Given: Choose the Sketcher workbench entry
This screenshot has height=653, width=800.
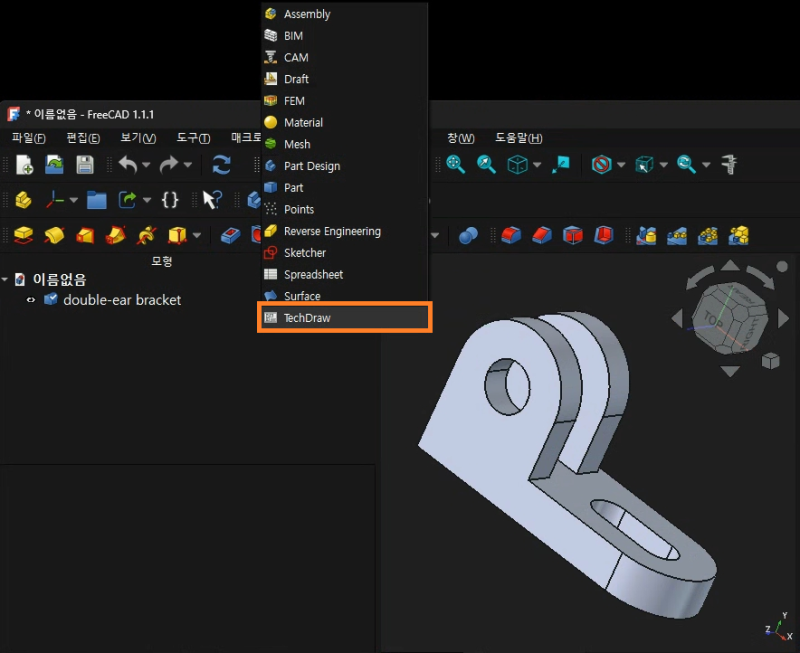Looking at the screenshot, I should [345, 253].
